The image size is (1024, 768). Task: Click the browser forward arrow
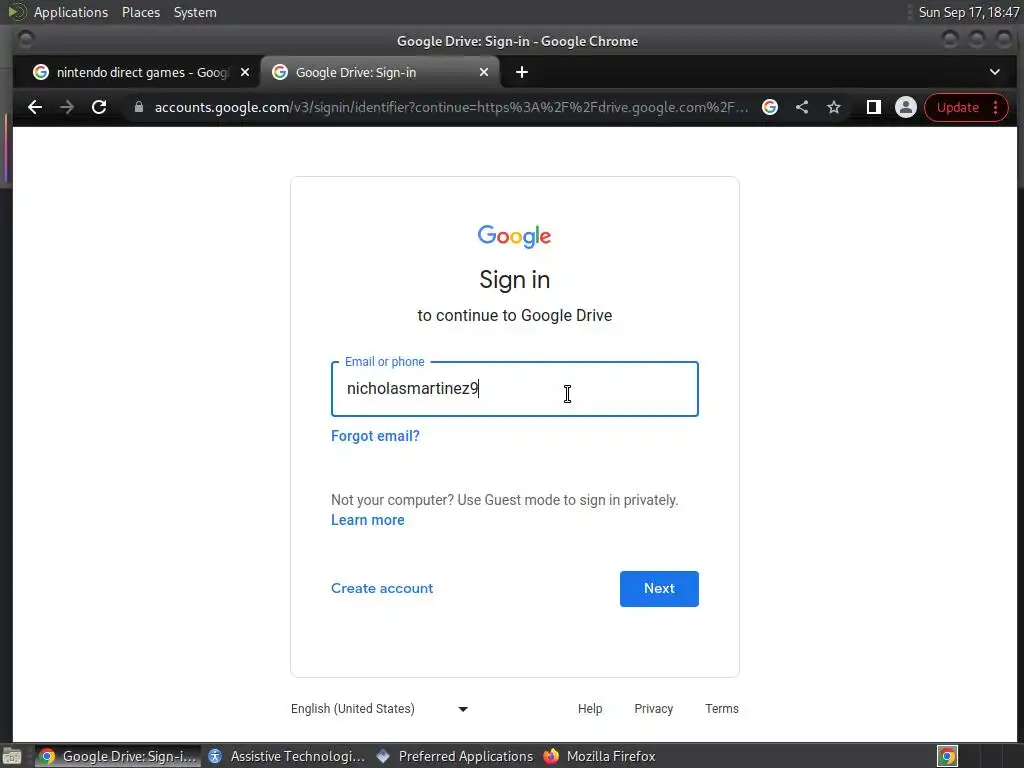pos(67,107)
